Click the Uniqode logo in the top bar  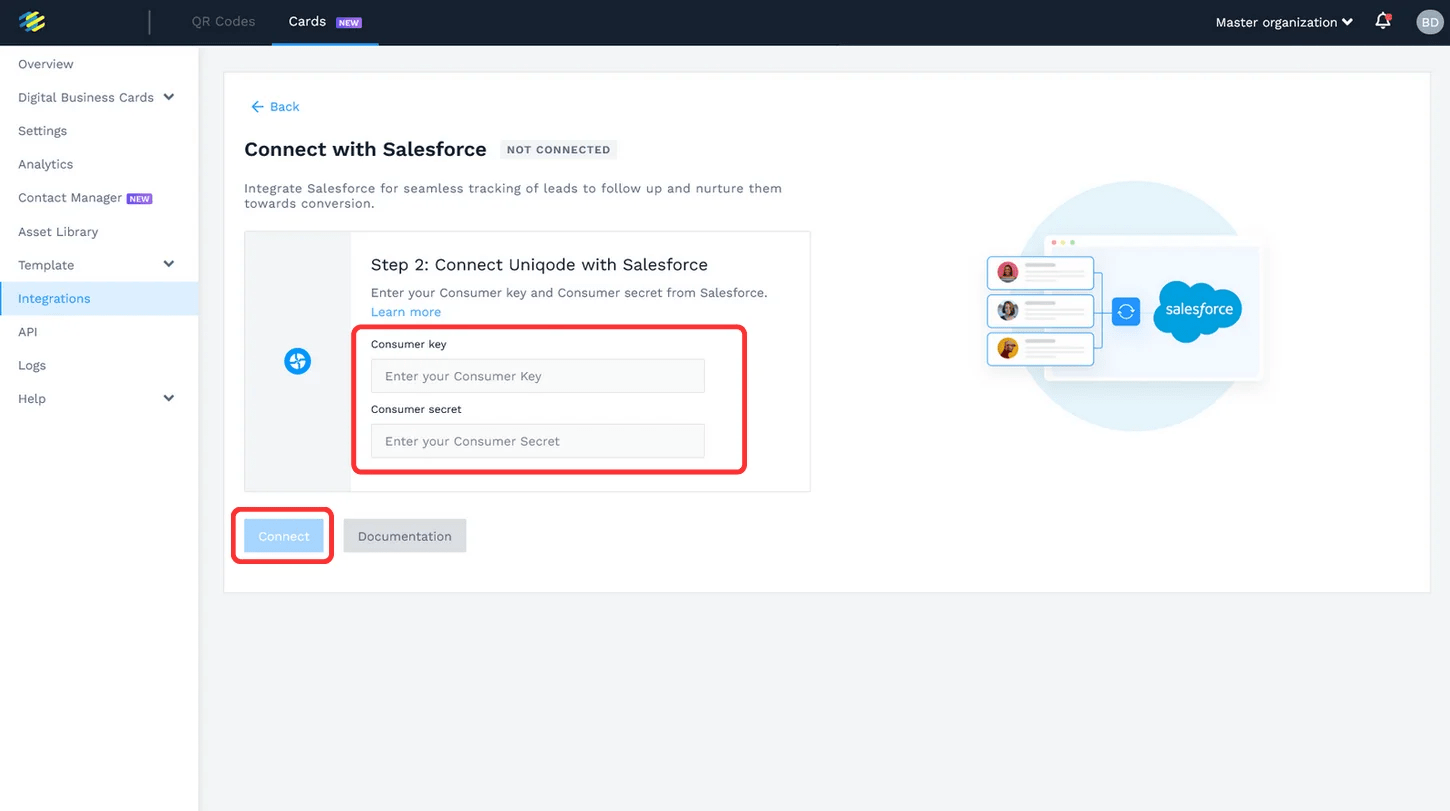[x=32, y=21]
